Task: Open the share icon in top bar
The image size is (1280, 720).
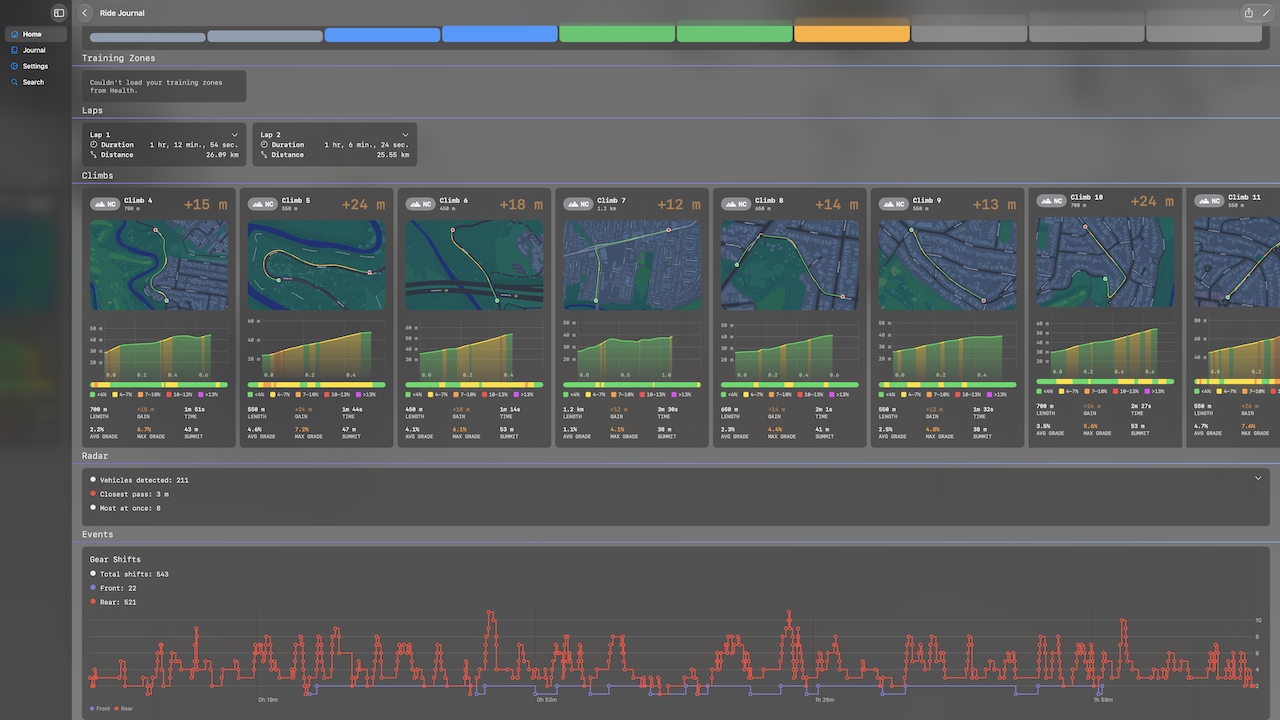Action: pyautogui.click(x=1248, y=13)
